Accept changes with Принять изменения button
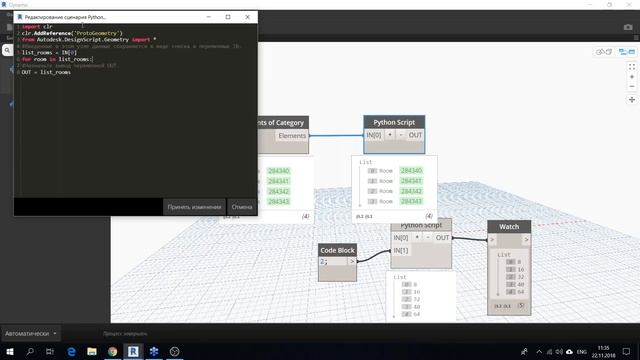The image size is (640, 360). tap(194, 207)
